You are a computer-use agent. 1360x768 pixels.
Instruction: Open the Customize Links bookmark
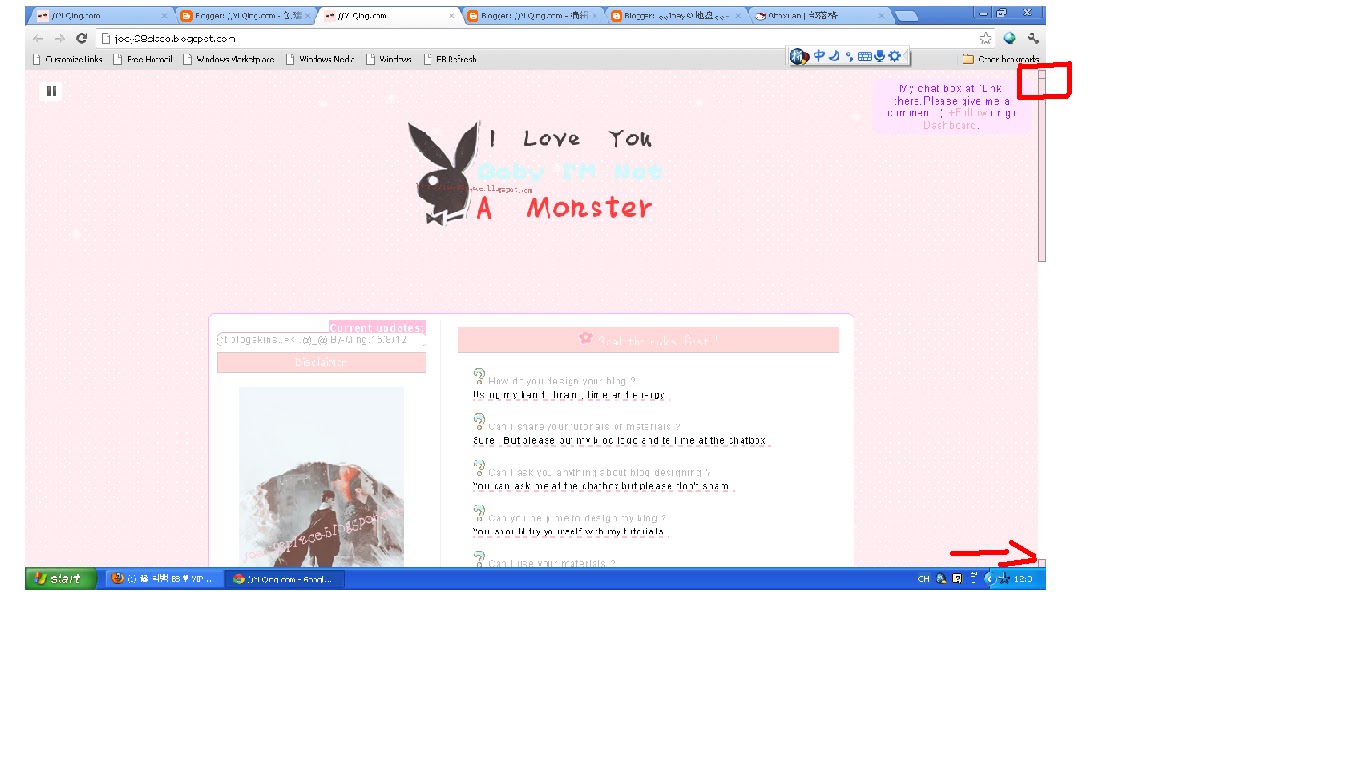[x=68, y=59]
